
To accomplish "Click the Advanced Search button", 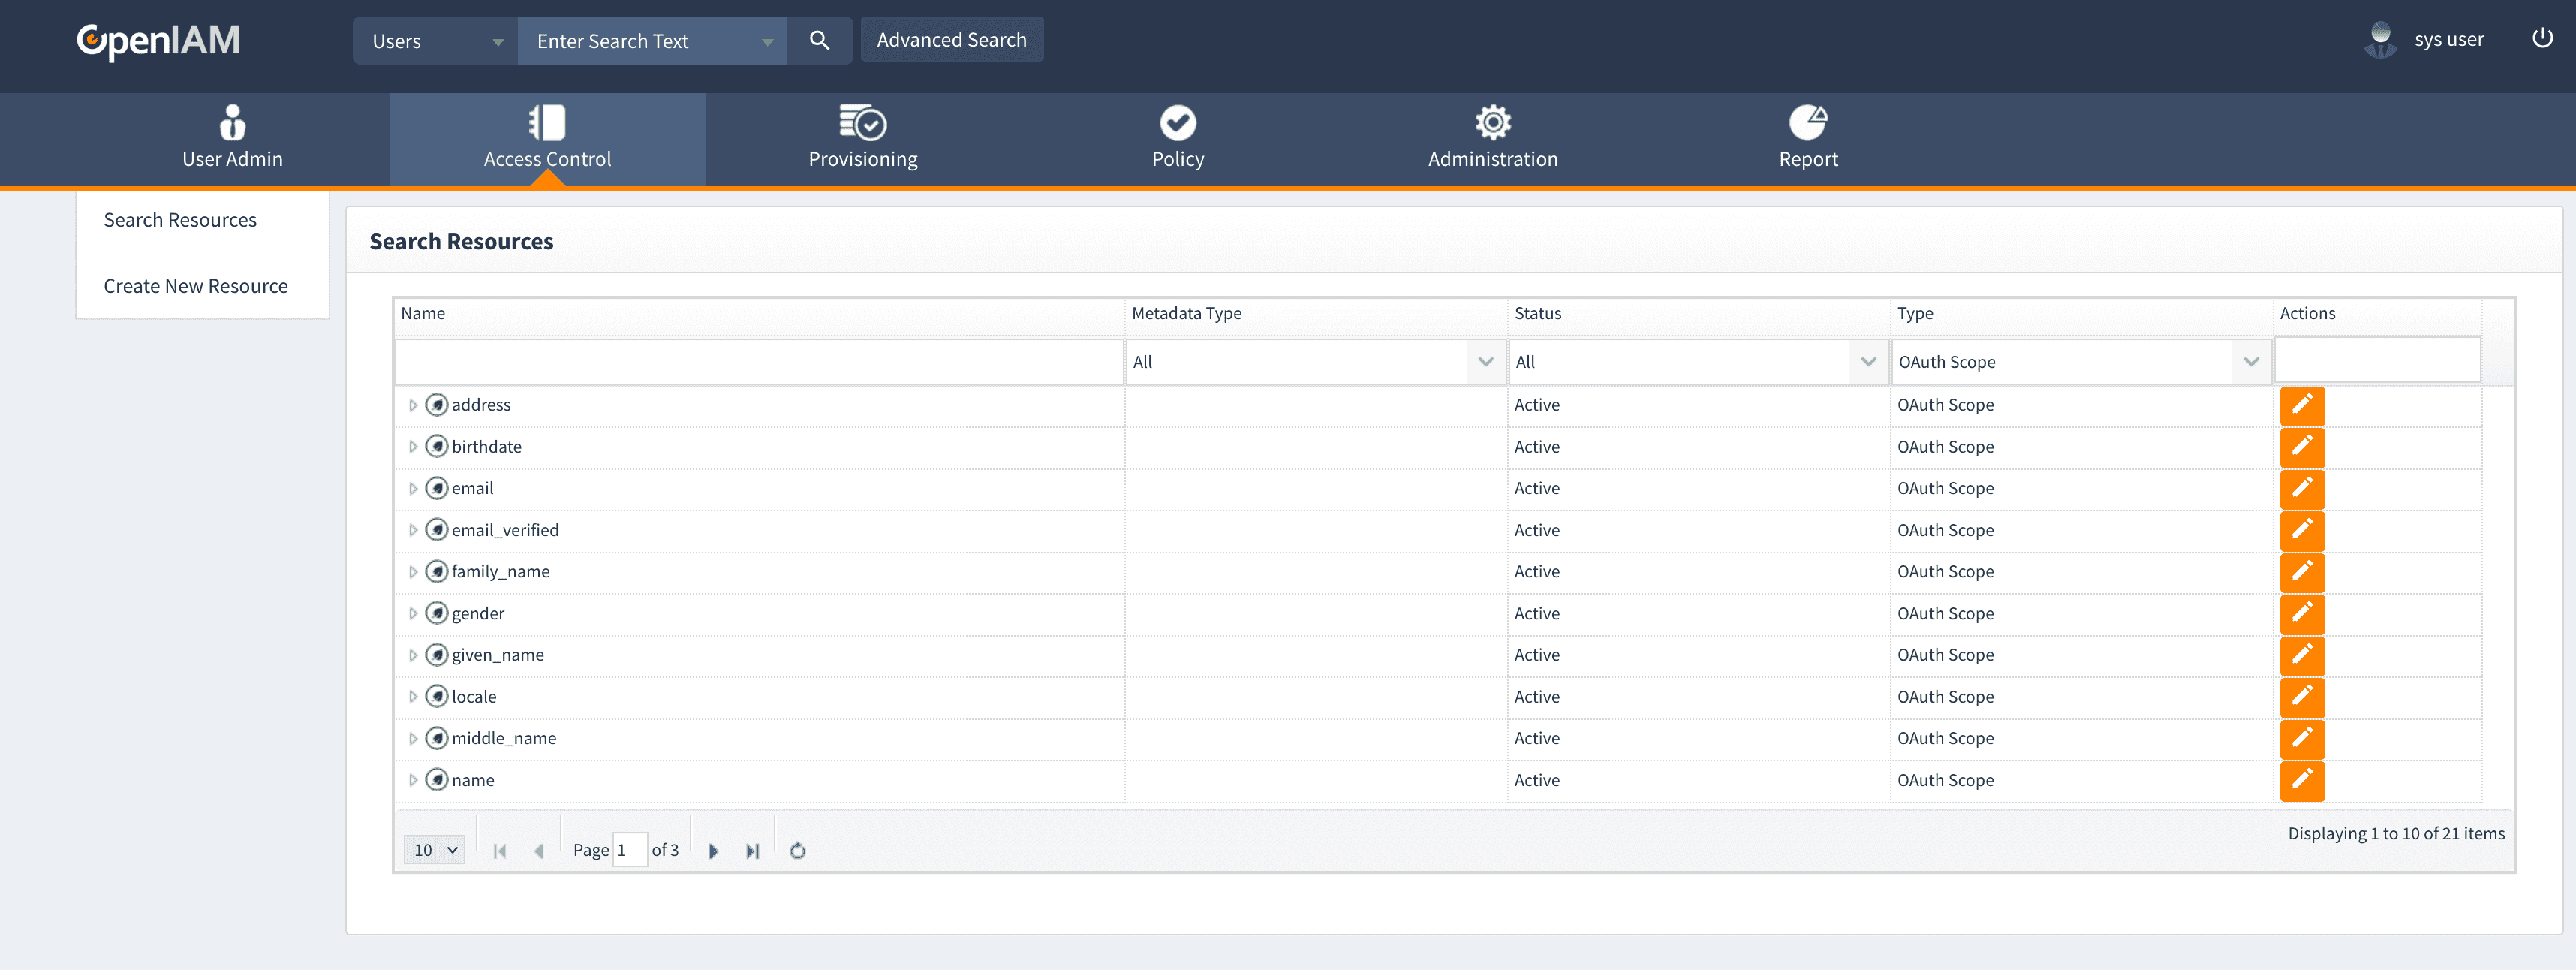I will (x=951, y=40).
